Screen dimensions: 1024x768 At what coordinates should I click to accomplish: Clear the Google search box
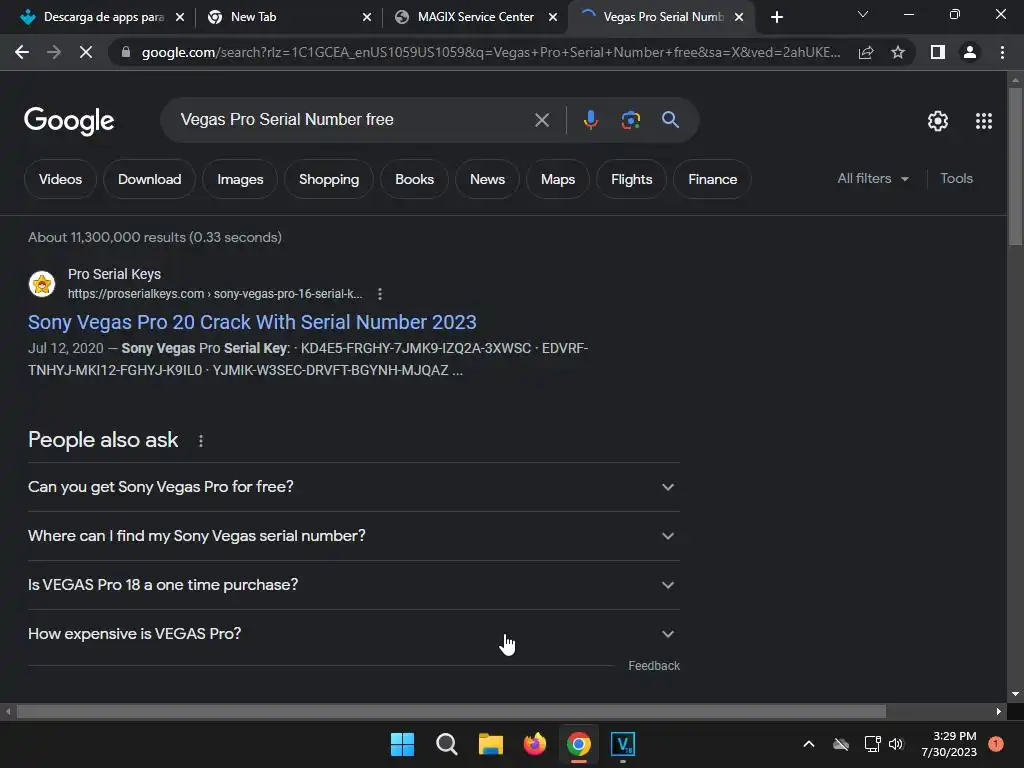tap(541, 120)
